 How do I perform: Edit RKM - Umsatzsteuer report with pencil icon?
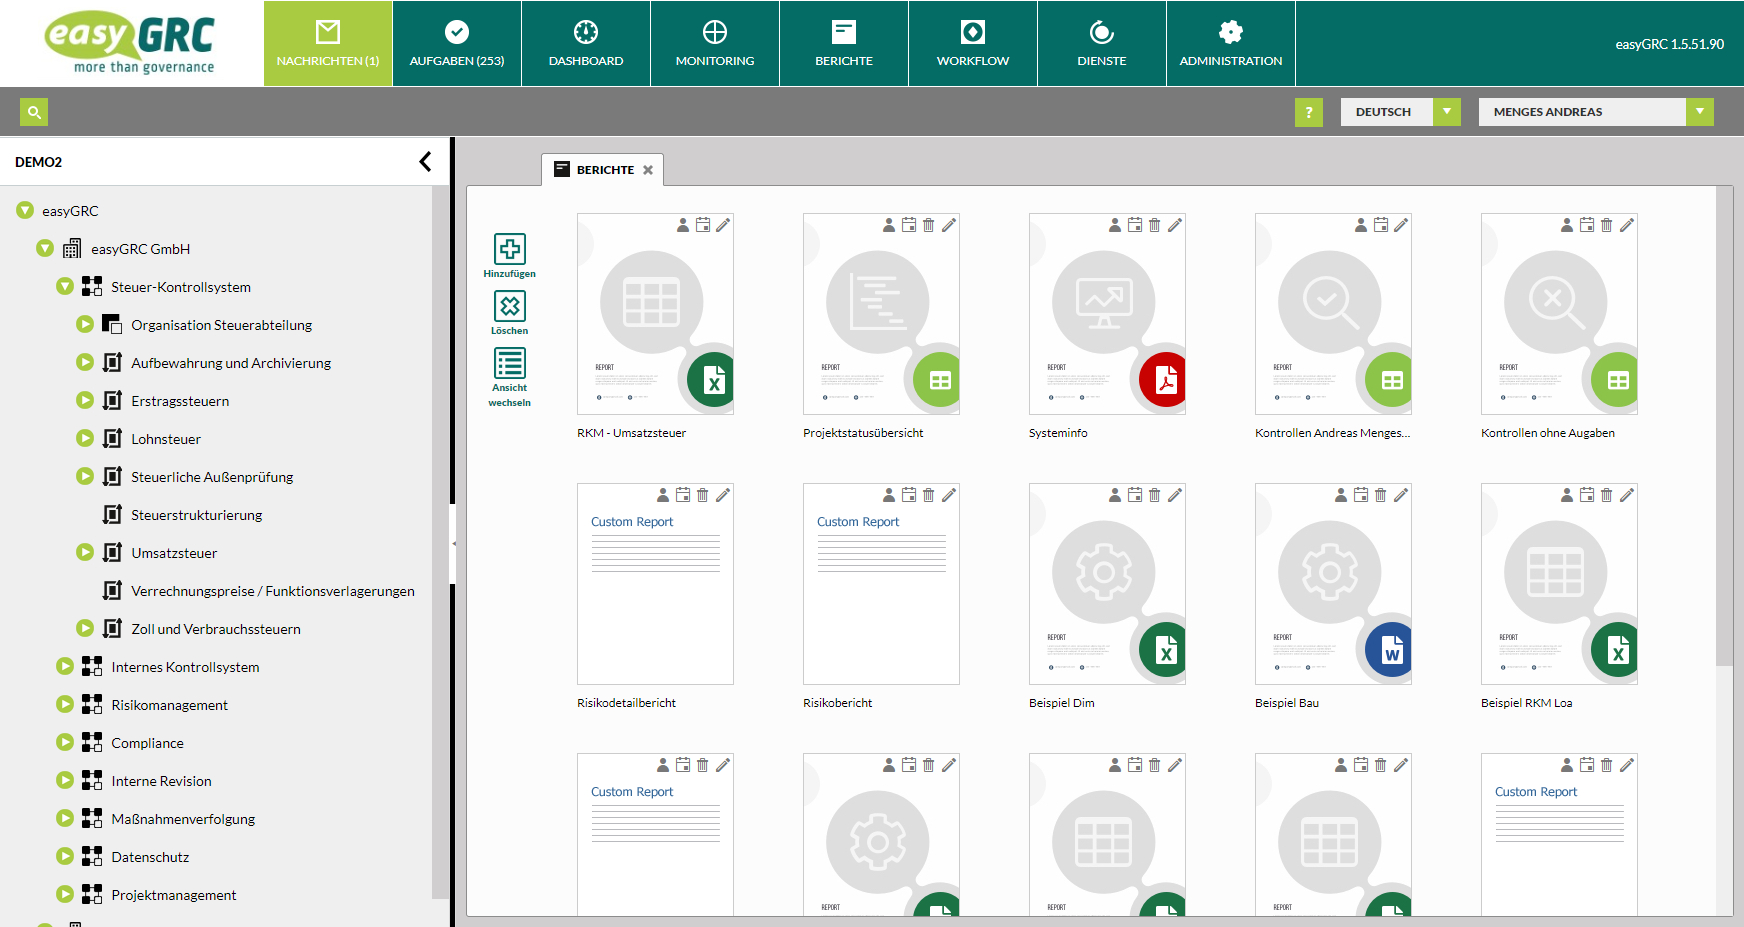pyautogui.click(x=723, y=225)
